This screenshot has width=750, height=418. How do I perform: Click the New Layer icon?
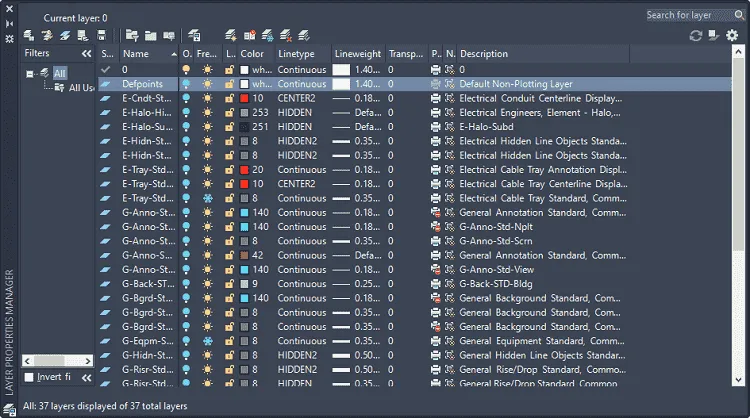tap(230, 35)
